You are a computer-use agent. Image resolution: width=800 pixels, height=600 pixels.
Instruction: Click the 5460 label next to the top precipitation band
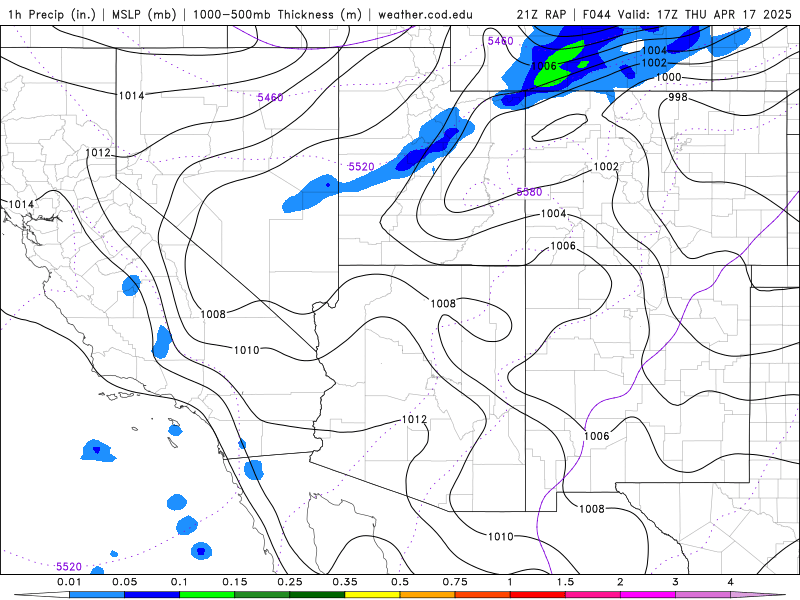pos(500,41)
